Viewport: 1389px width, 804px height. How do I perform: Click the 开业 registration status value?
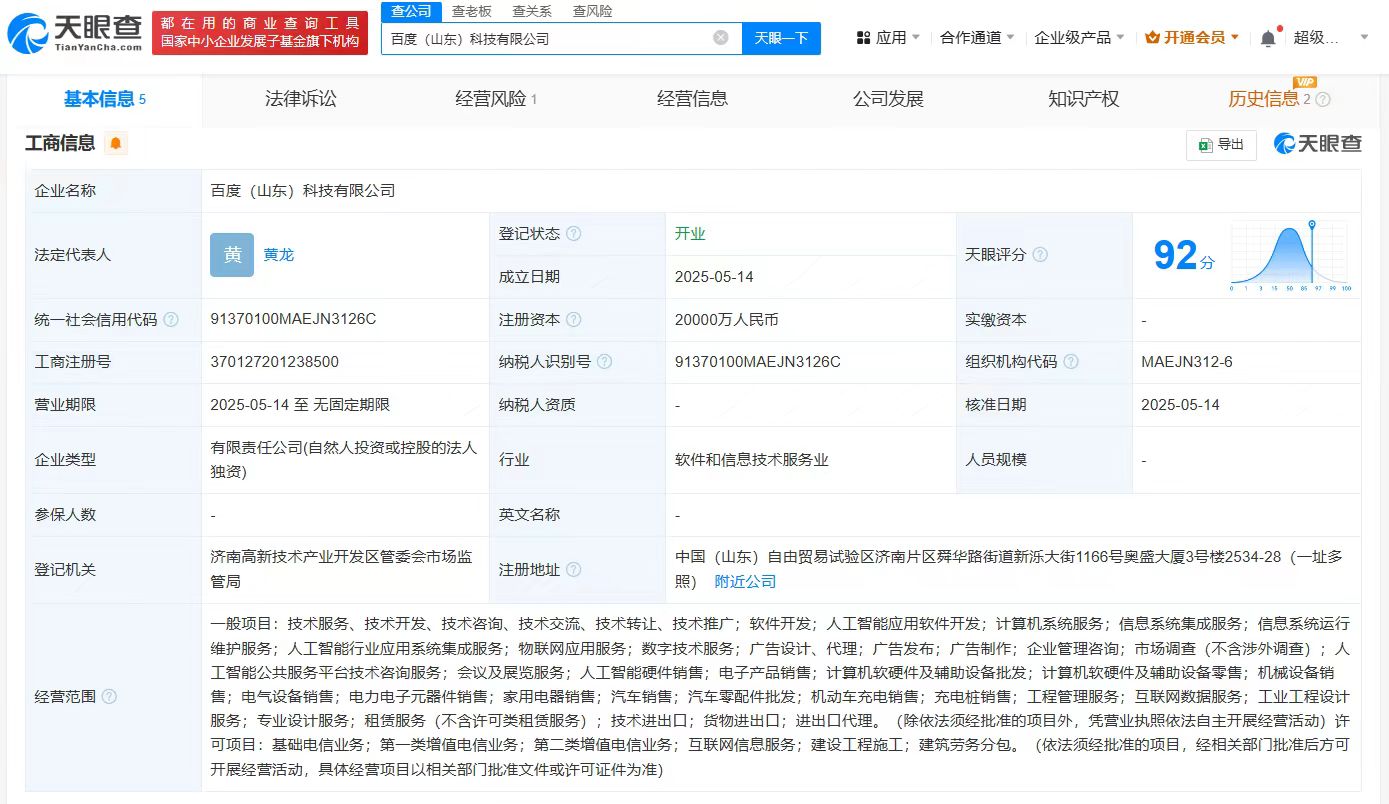click(690, 233)
